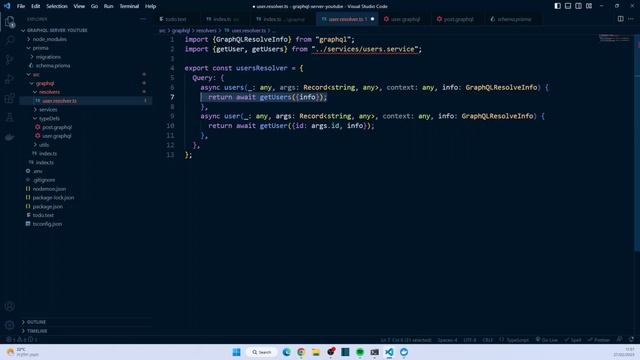Open the Help menu
This screenshot has width=640, height=360.
tap(151, 6)
